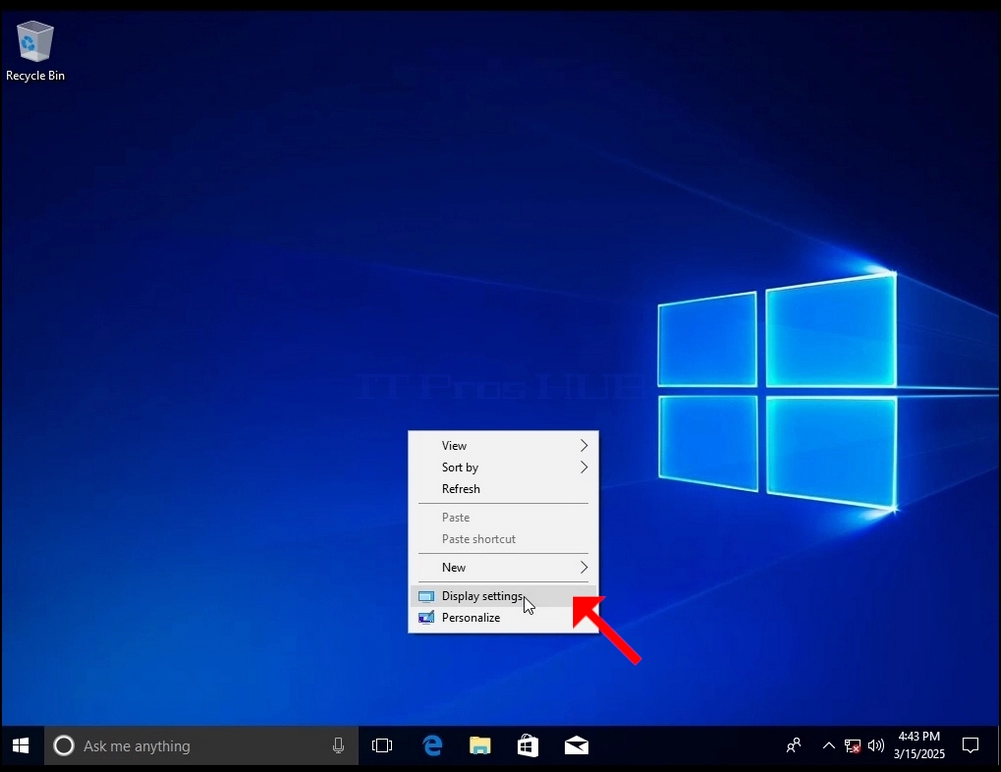1001x772 pixels.
Task: Show hidden tray icons with chevron
Action: [829, 745]
